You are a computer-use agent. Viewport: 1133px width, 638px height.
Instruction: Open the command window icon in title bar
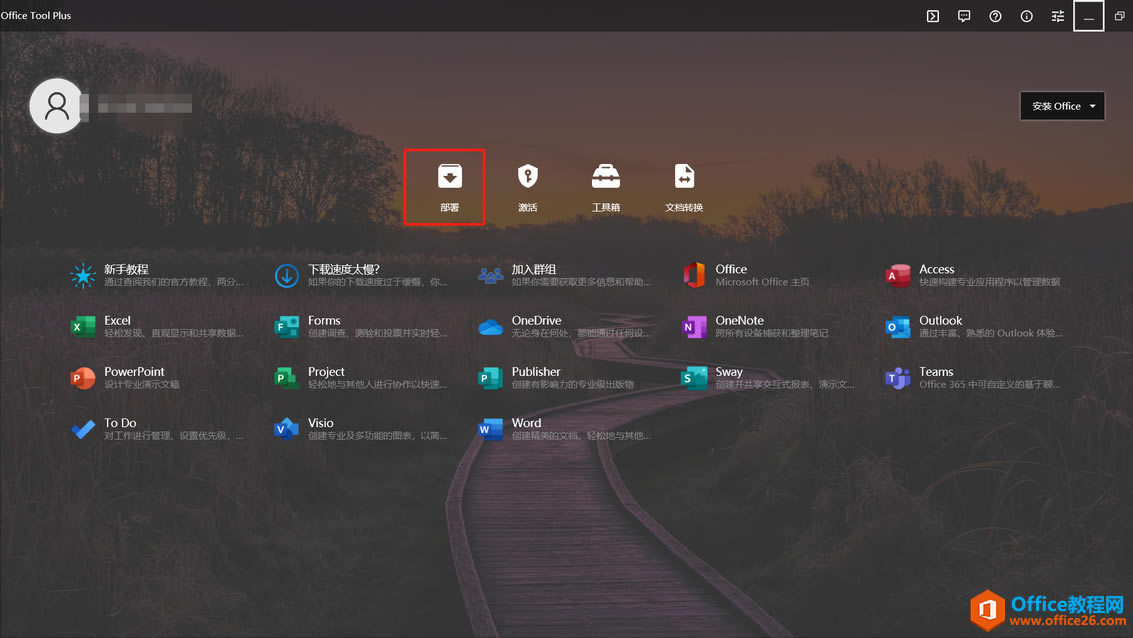click(933, 16)
